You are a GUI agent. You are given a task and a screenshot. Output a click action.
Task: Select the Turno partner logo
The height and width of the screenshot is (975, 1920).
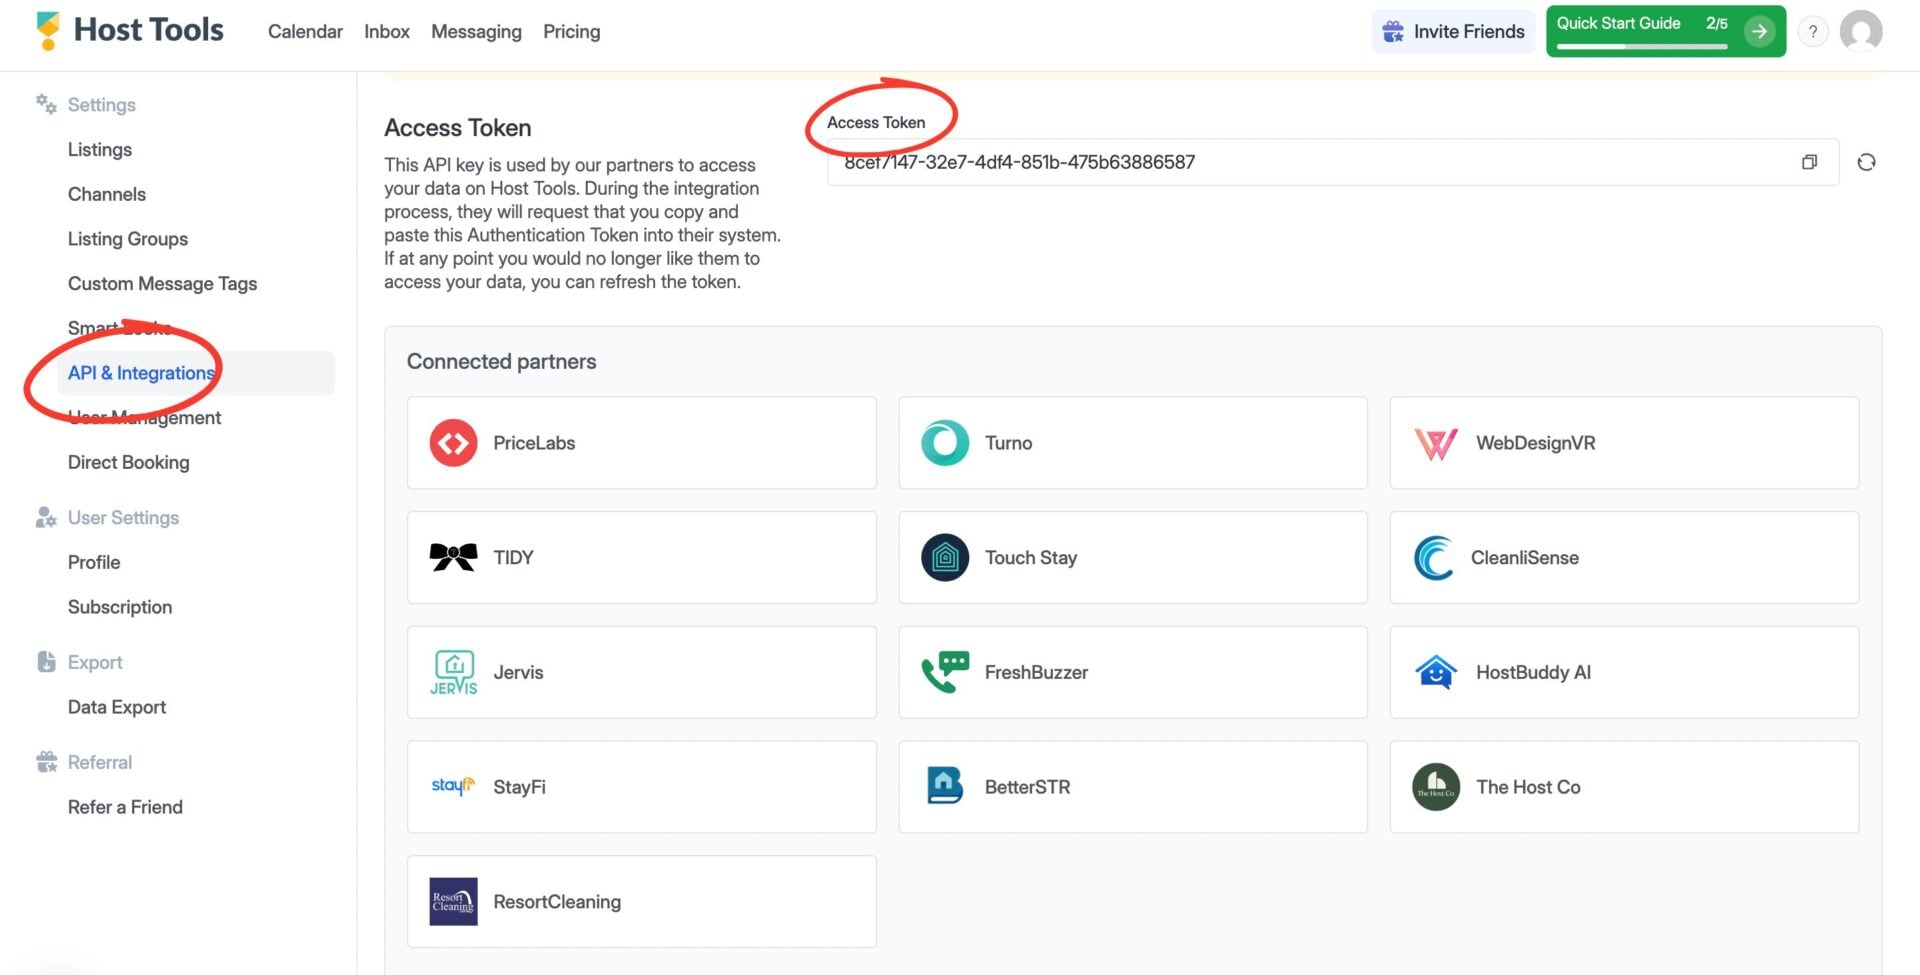(x=943, y=442)
